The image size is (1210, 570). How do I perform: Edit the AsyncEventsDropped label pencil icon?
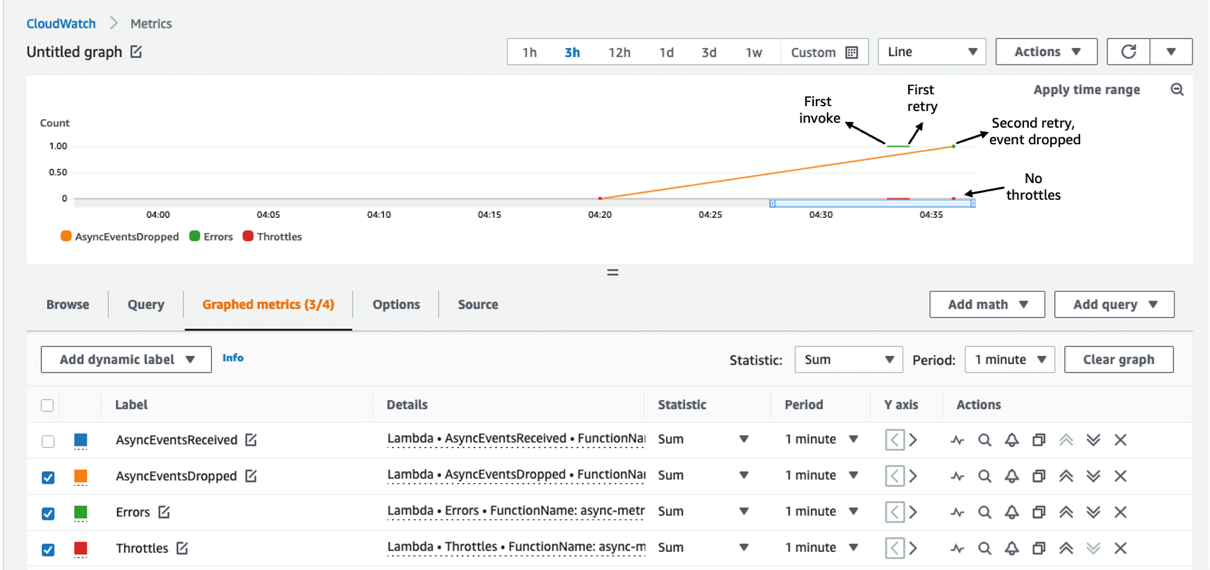[251, 476]
